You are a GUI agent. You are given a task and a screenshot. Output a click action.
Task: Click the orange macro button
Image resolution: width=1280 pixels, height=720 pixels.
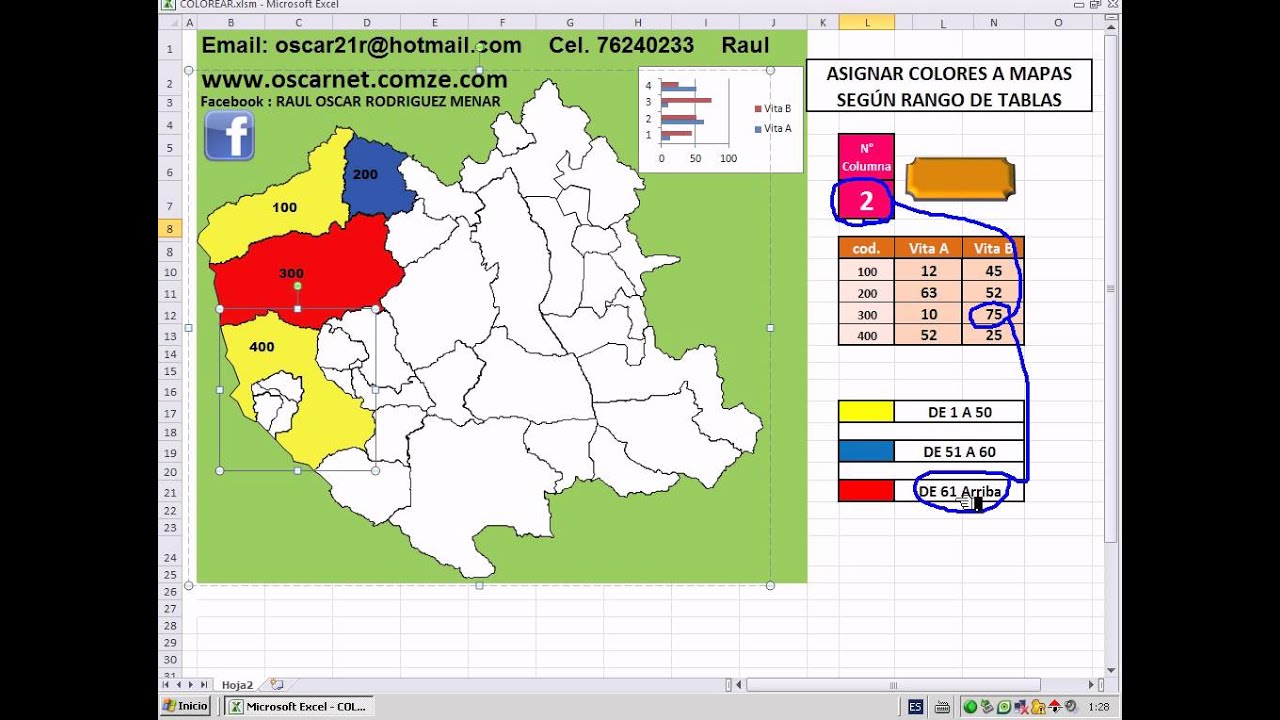(960, 178)
